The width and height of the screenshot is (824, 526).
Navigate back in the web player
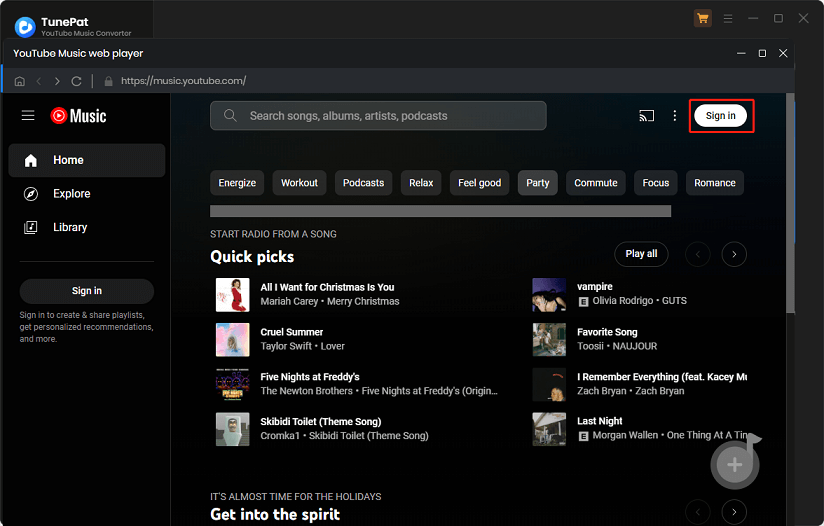(x=38, y=81)
